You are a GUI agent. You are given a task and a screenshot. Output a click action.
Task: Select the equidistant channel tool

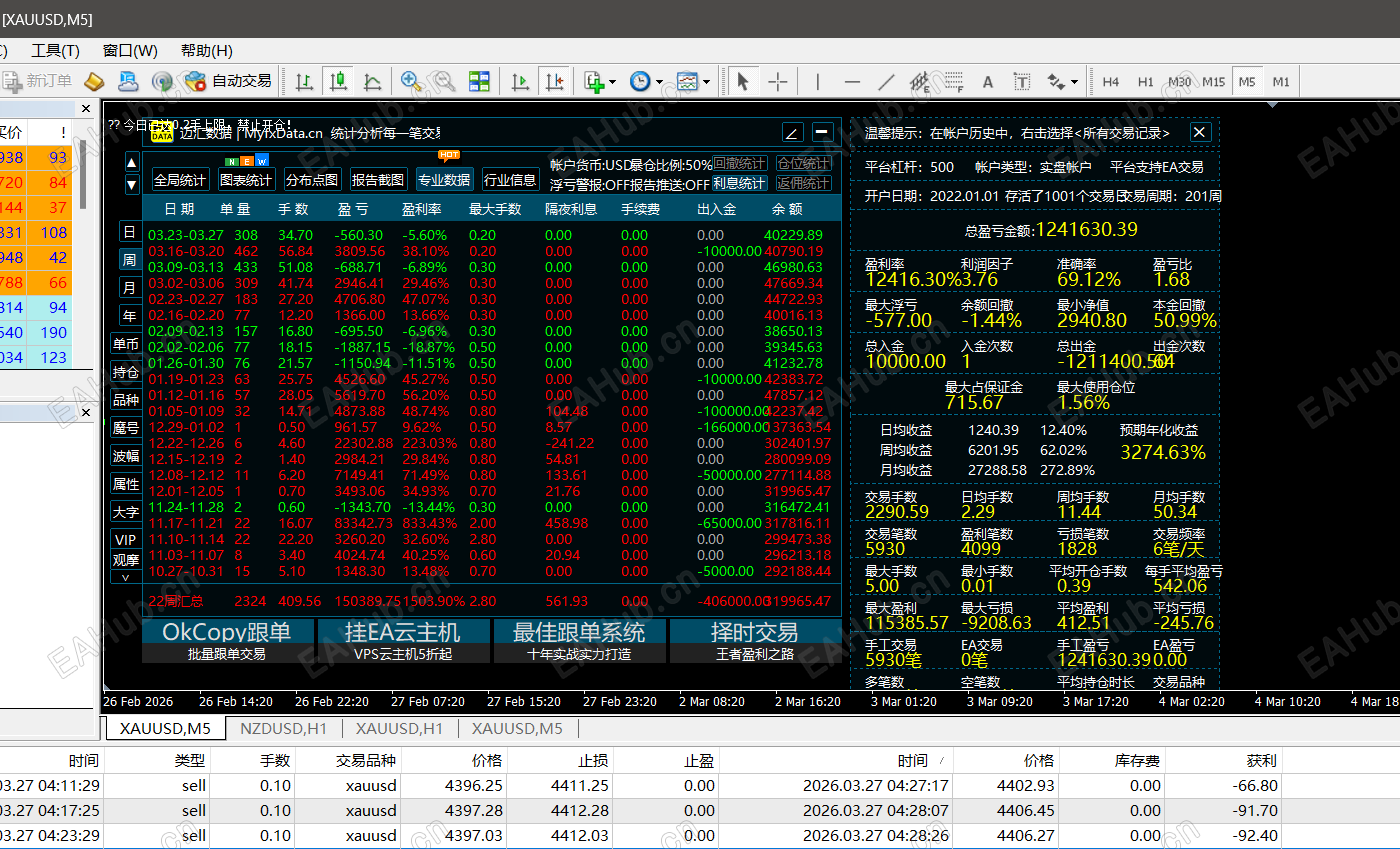pyautogui.click(x=920, y=81)
